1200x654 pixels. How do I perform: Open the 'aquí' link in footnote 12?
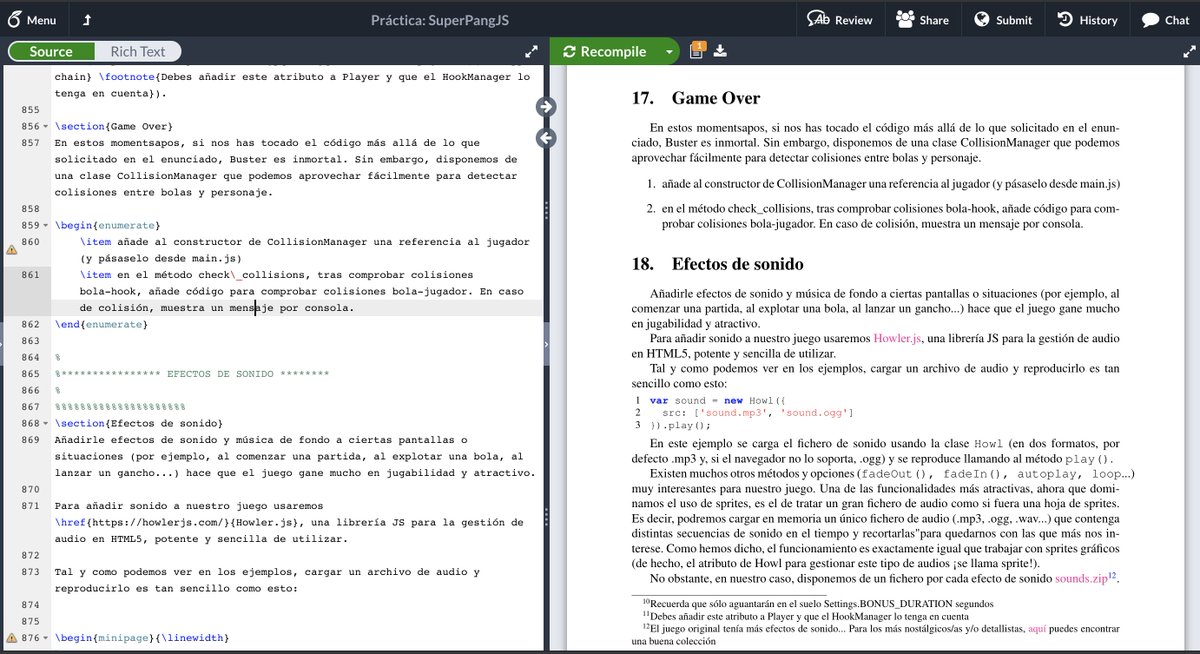click(x=1038, y=629)
